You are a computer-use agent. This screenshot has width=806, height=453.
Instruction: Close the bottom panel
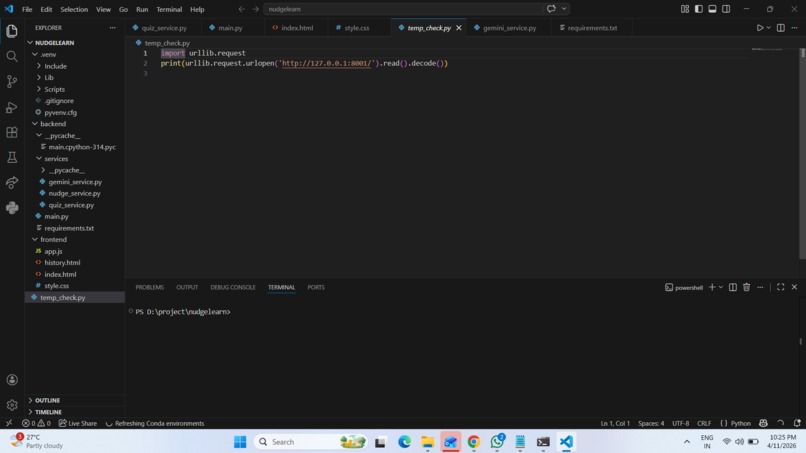(794, 287)
